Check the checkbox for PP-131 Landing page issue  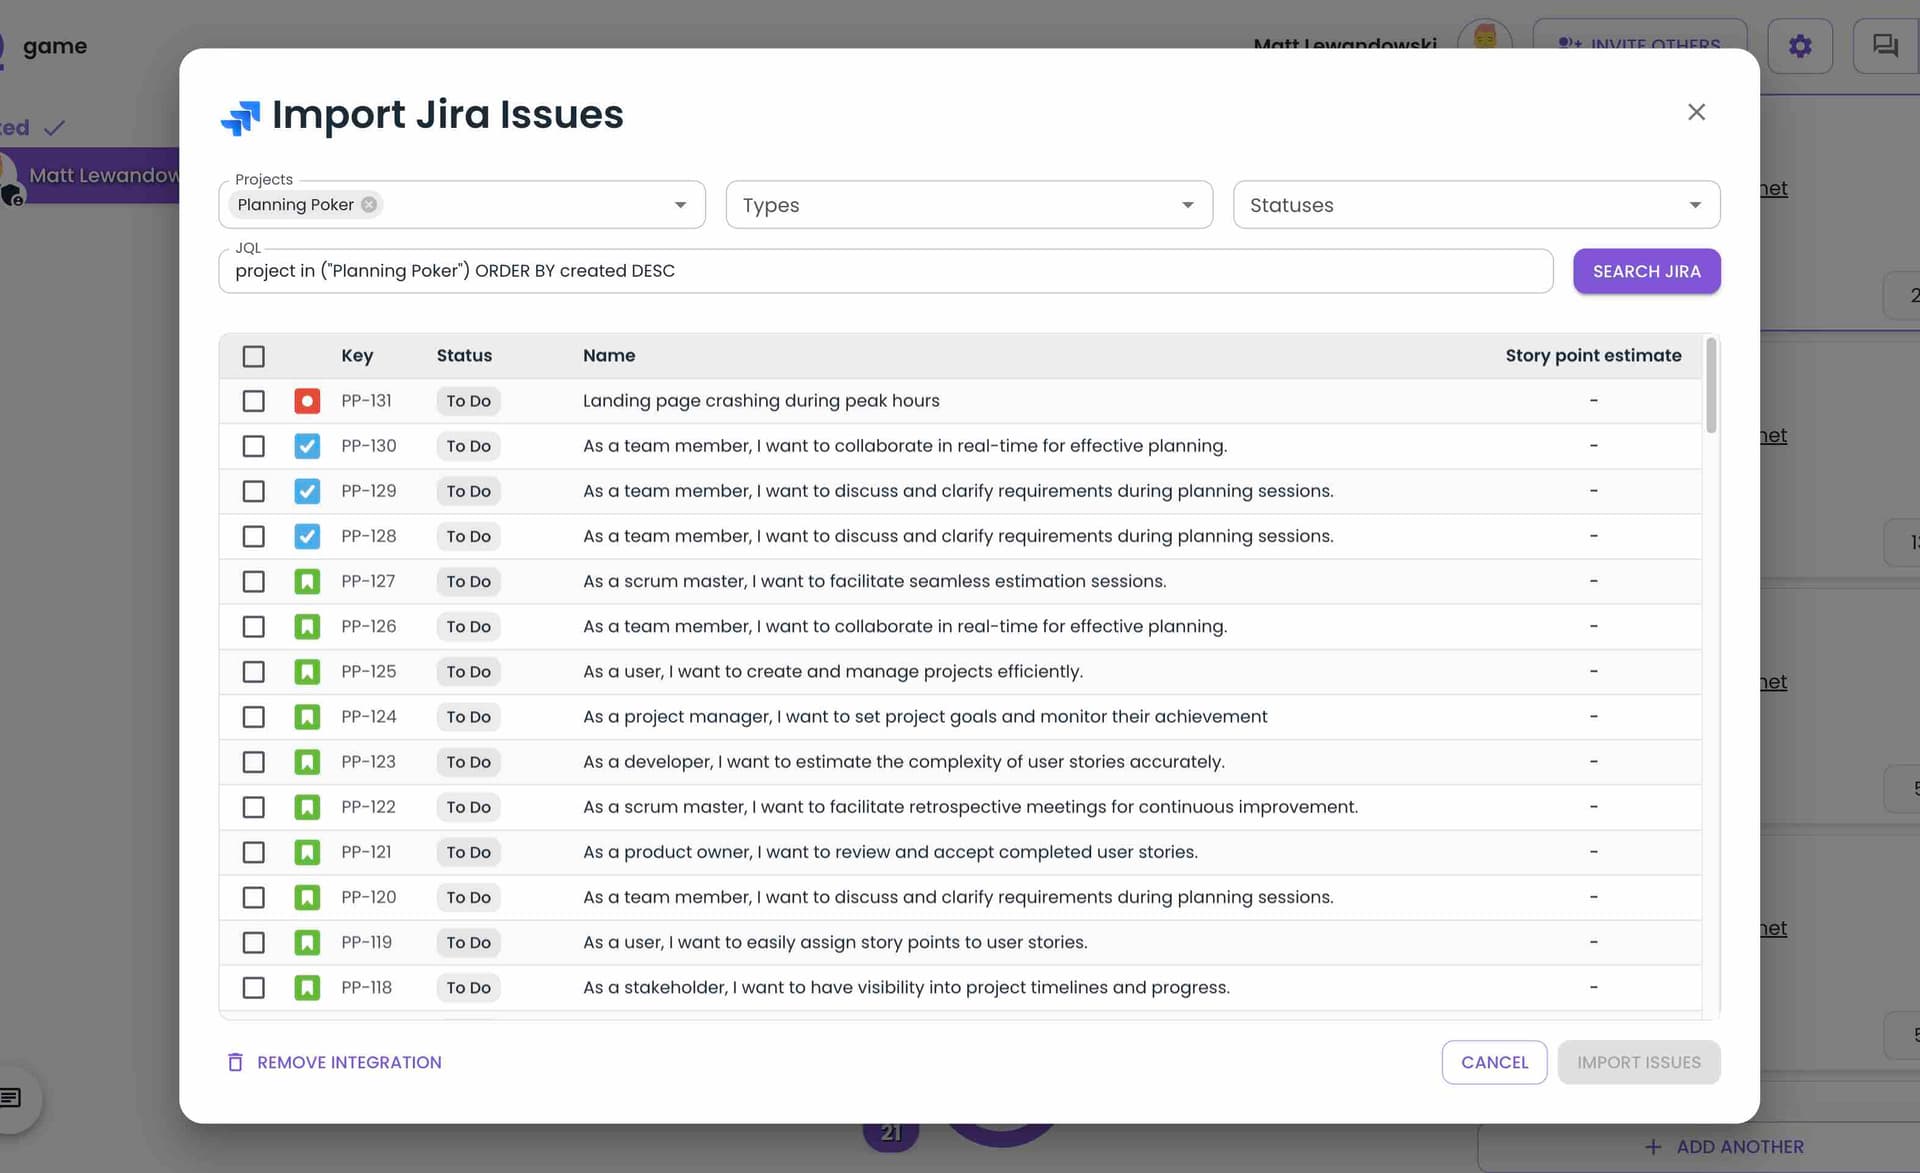point(253,401)
